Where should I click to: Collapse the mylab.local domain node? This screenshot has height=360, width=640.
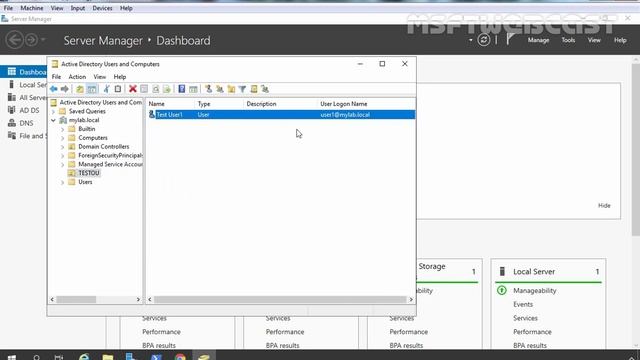point(53,120)
